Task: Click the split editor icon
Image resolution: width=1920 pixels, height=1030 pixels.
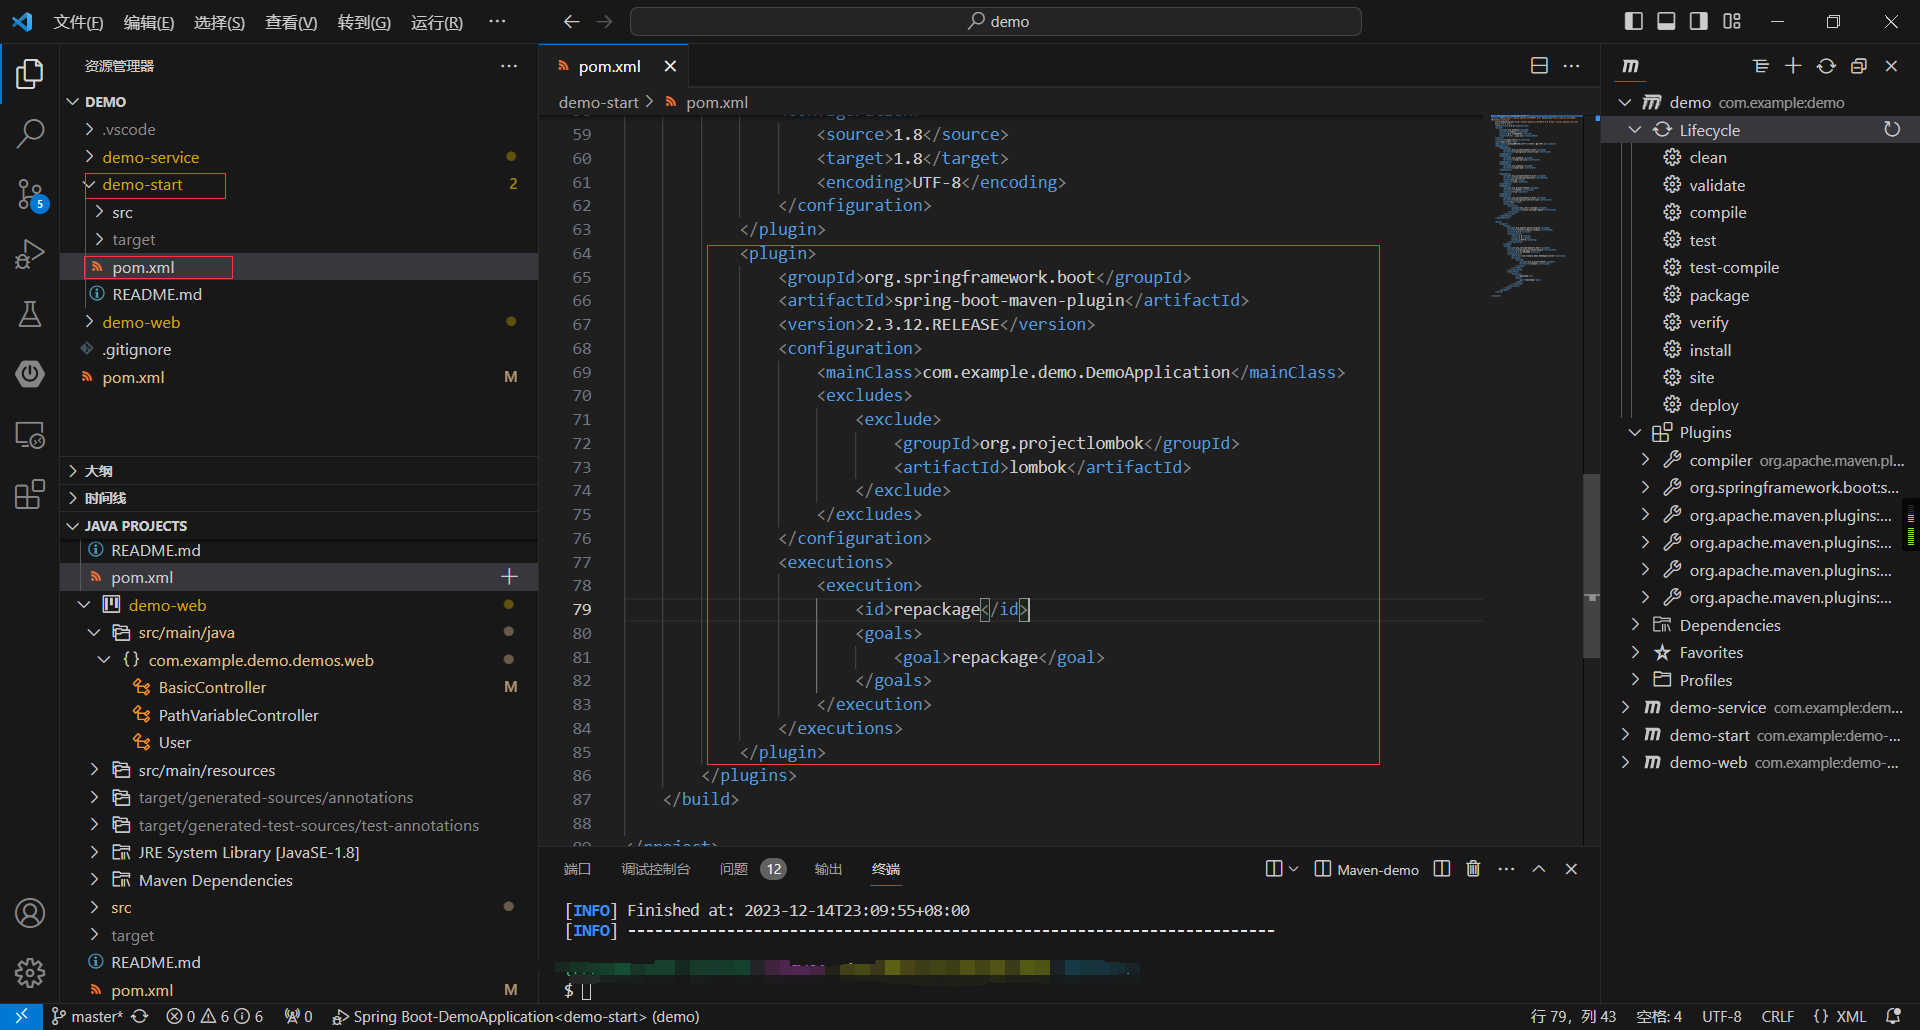Action: [x=1539, y=66]
